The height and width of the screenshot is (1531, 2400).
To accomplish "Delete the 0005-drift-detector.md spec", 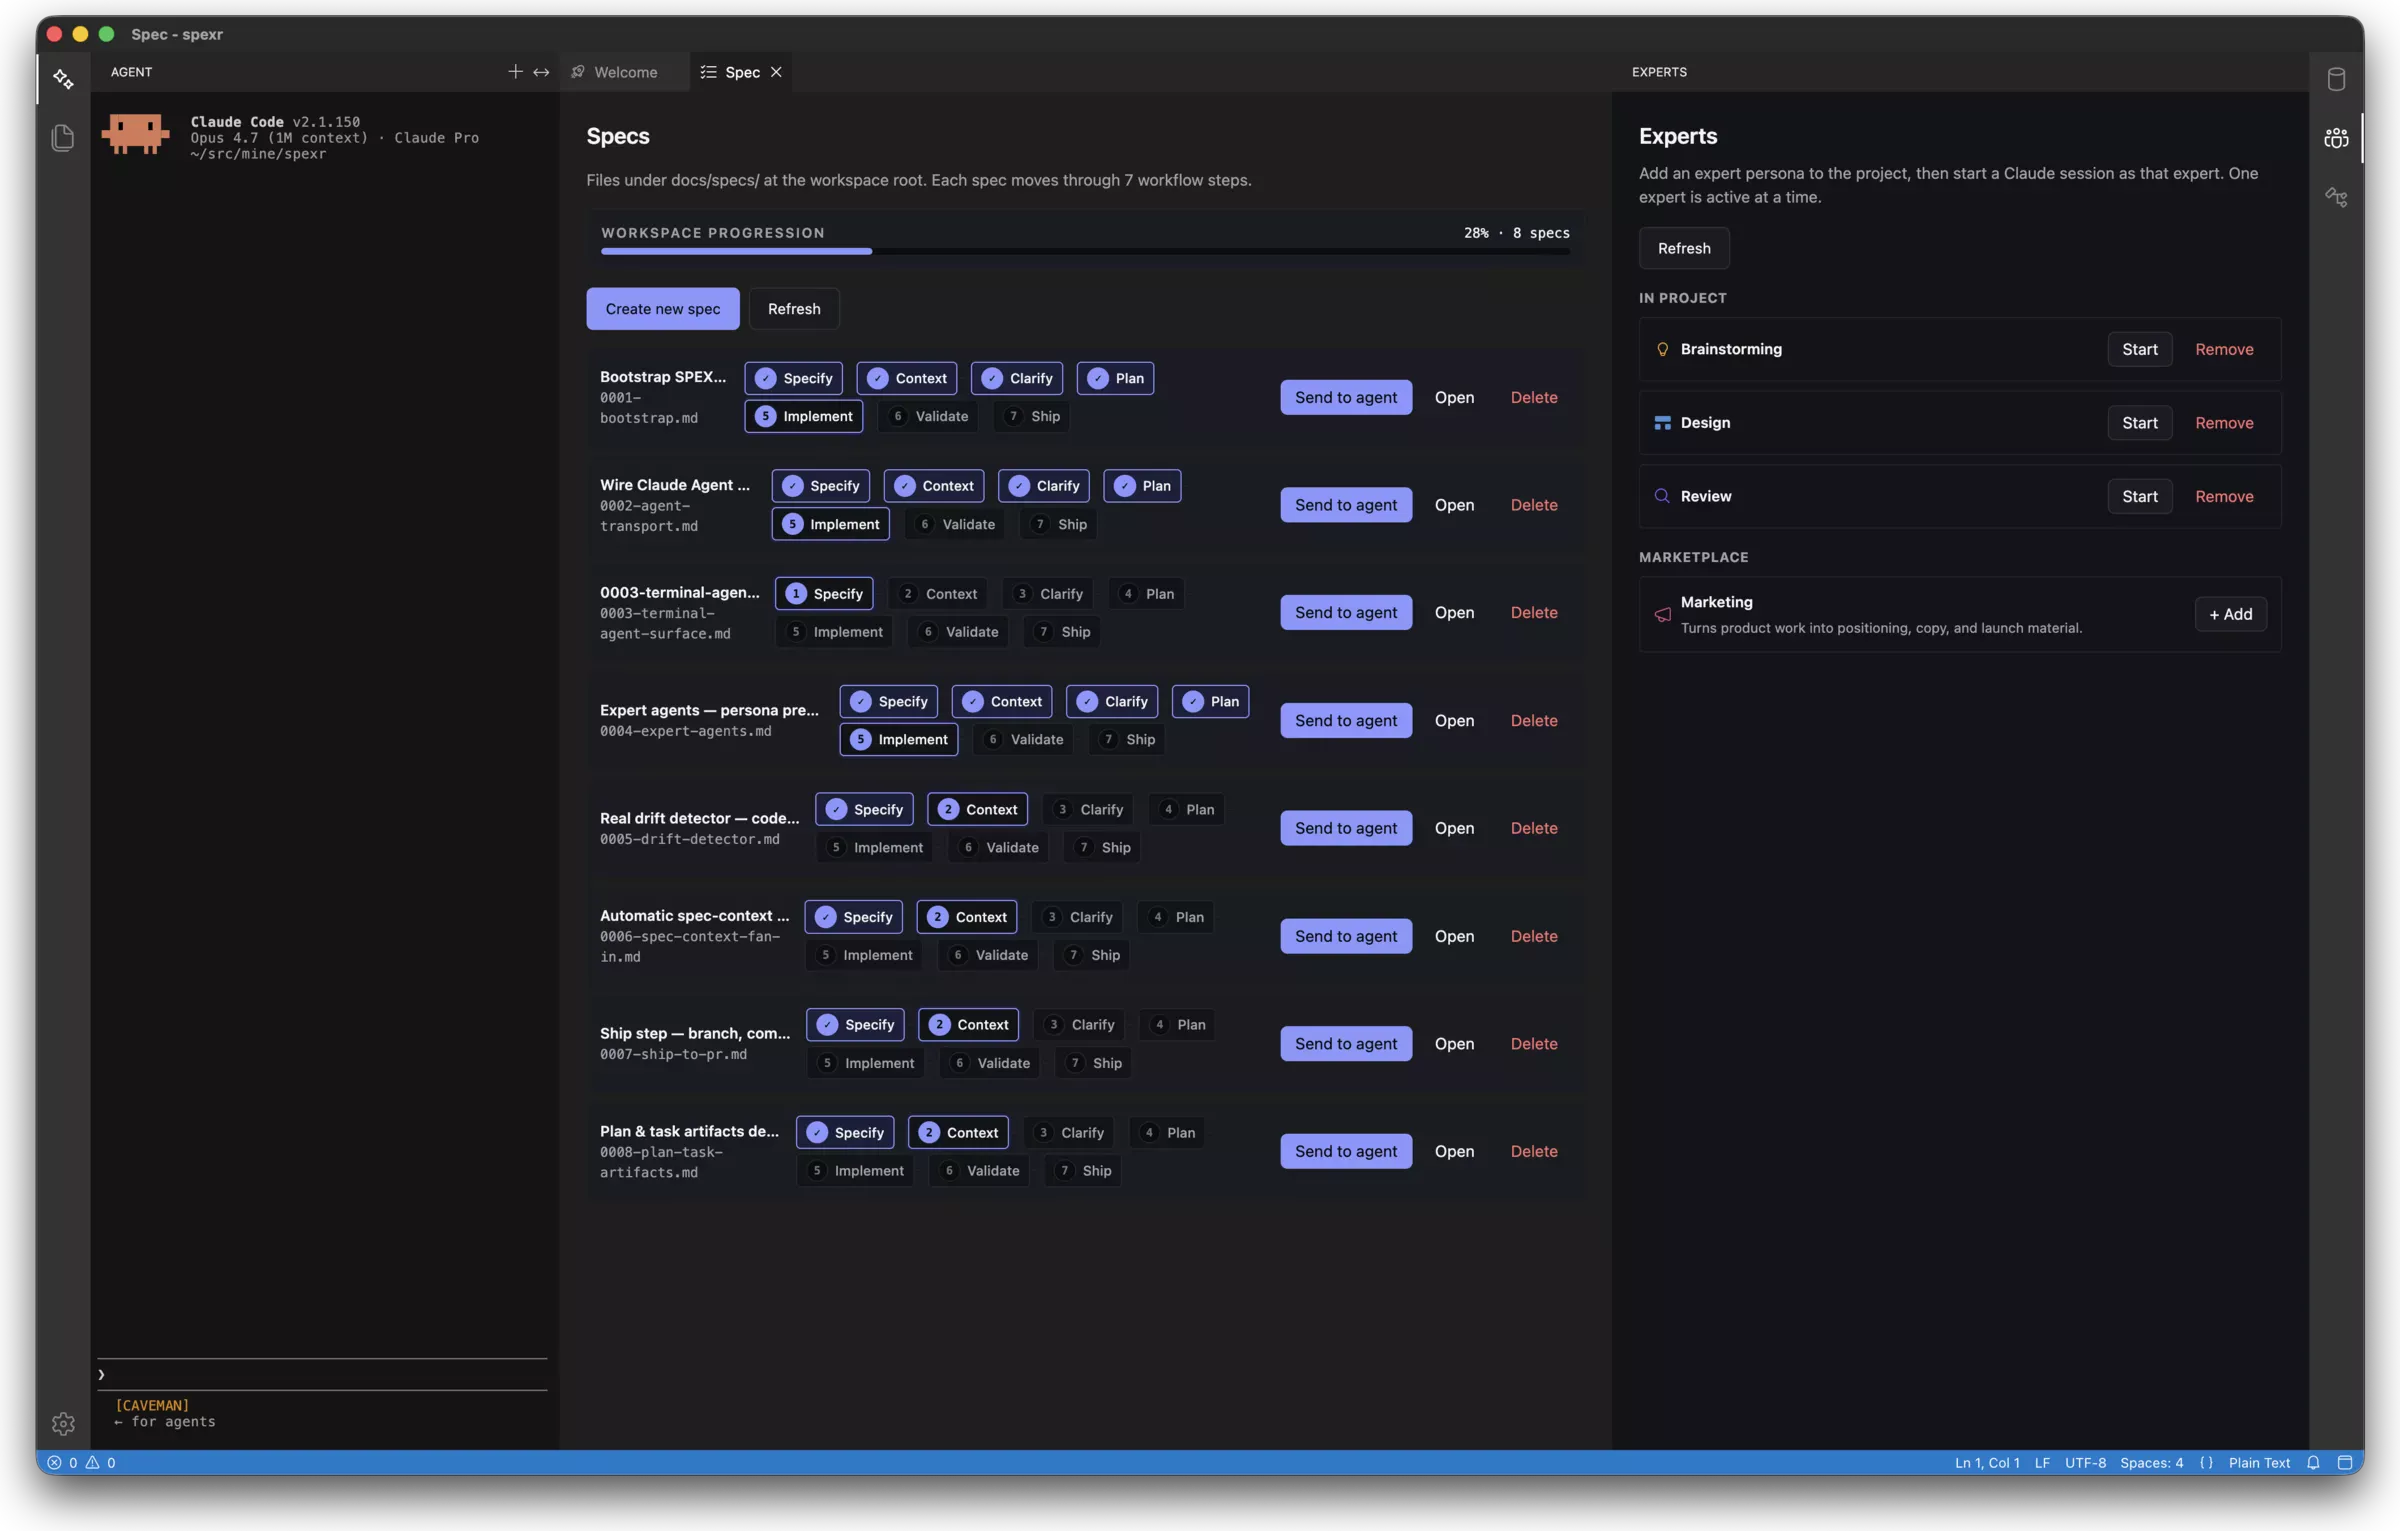I will [x=1534, y=828].
